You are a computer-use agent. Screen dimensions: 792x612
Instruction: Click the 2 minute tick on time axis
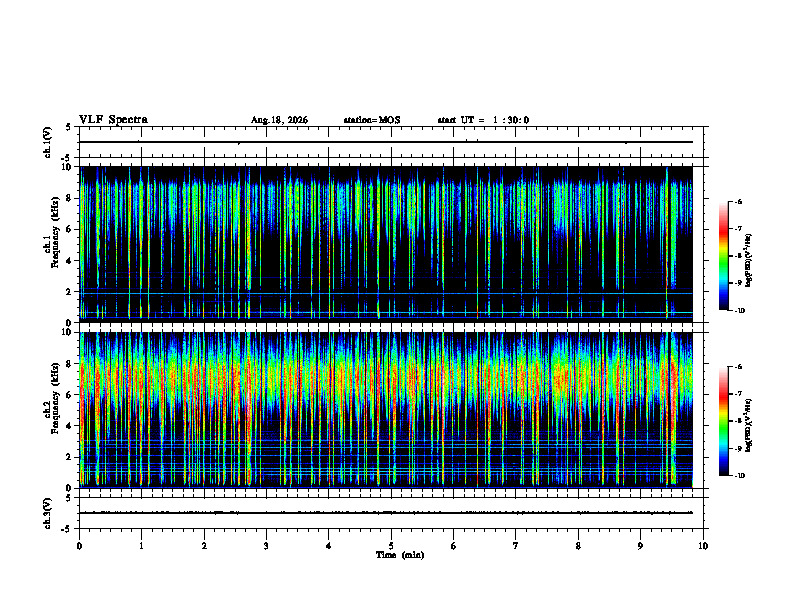(204, 546)
